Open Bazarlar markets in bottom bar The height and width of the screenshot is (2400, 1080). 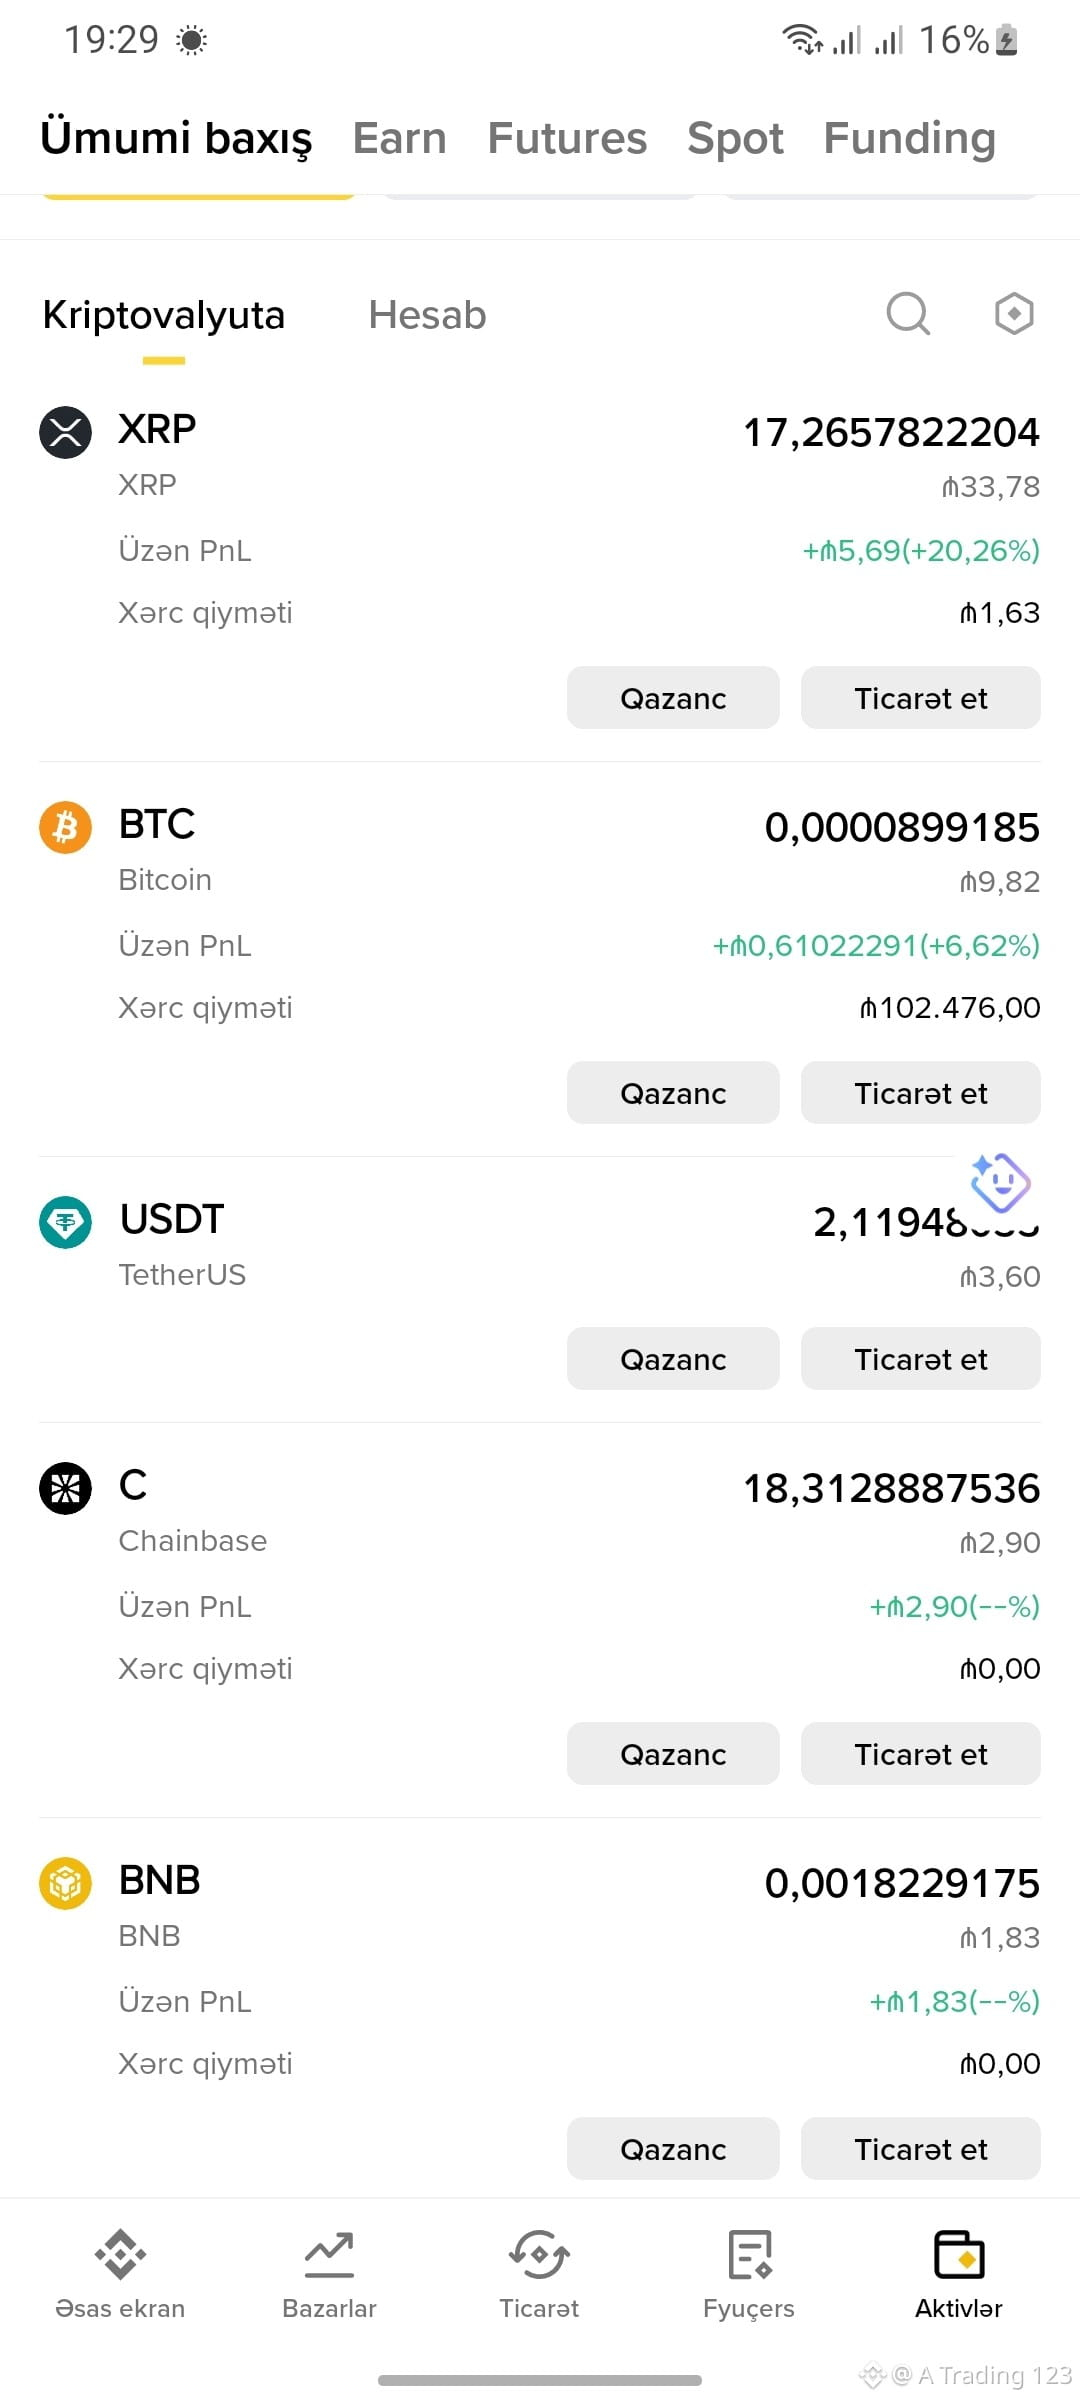[329, 2275]
